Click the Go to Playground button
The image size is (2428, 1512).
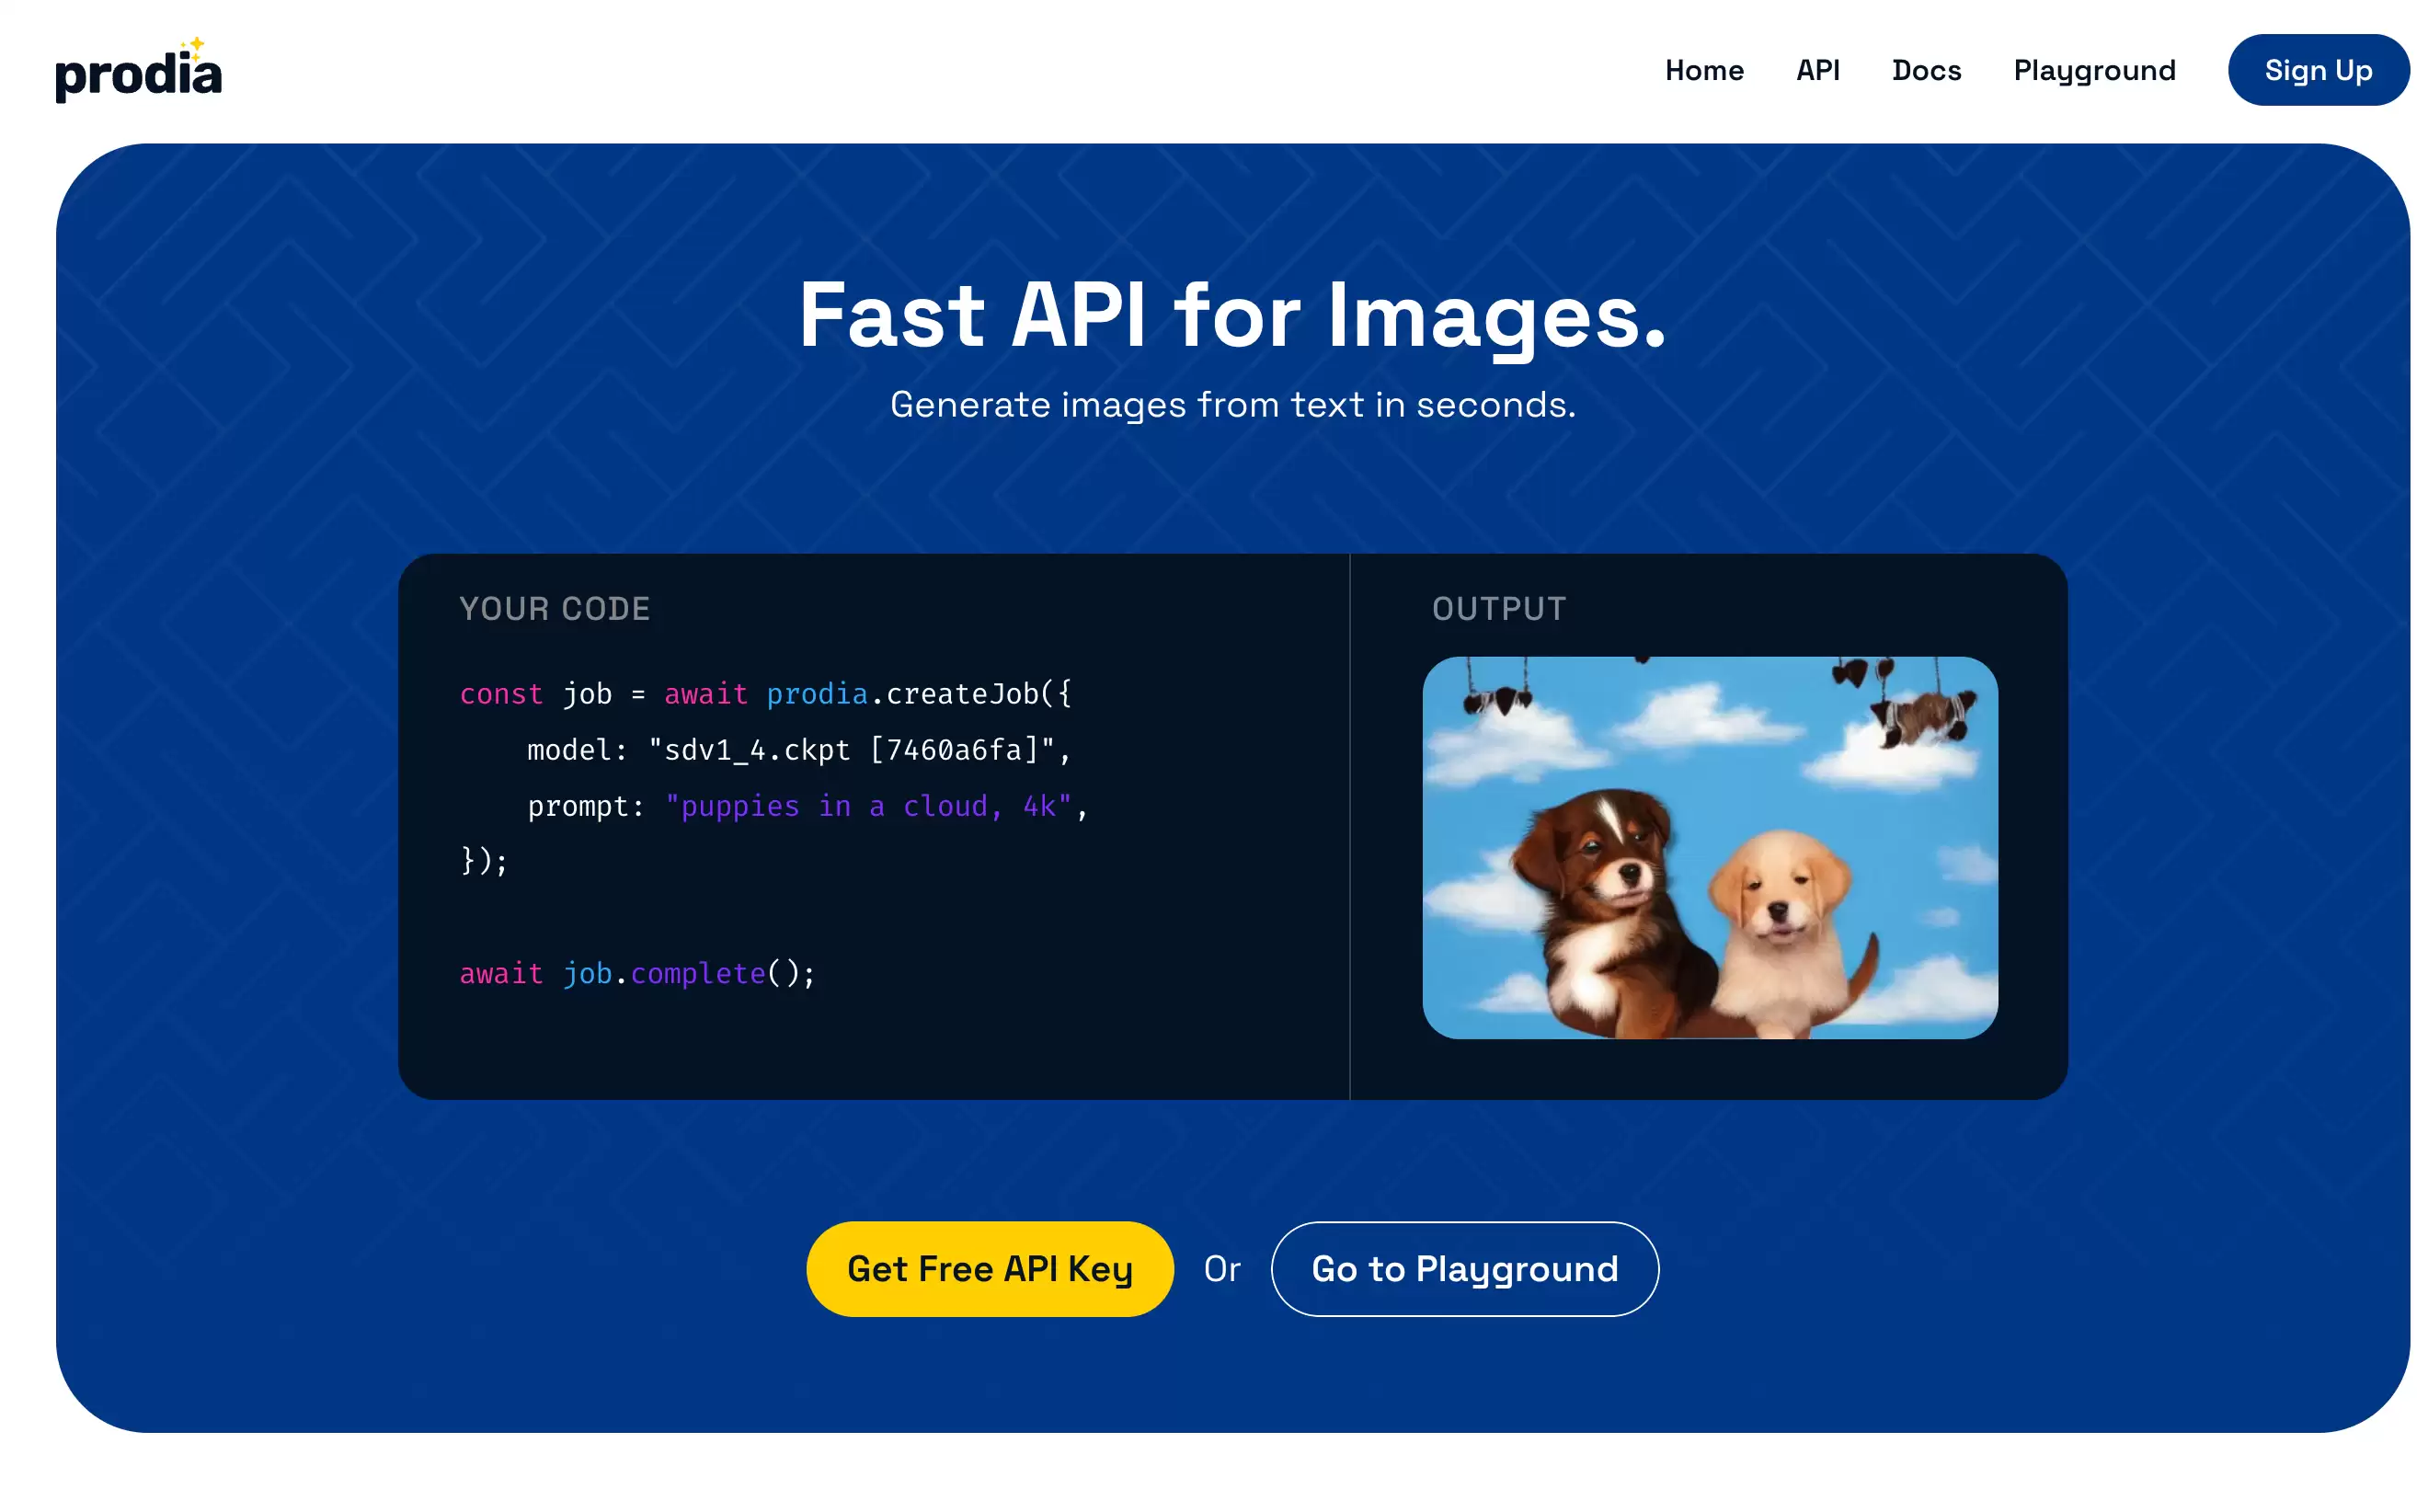coord(1463,1268)
